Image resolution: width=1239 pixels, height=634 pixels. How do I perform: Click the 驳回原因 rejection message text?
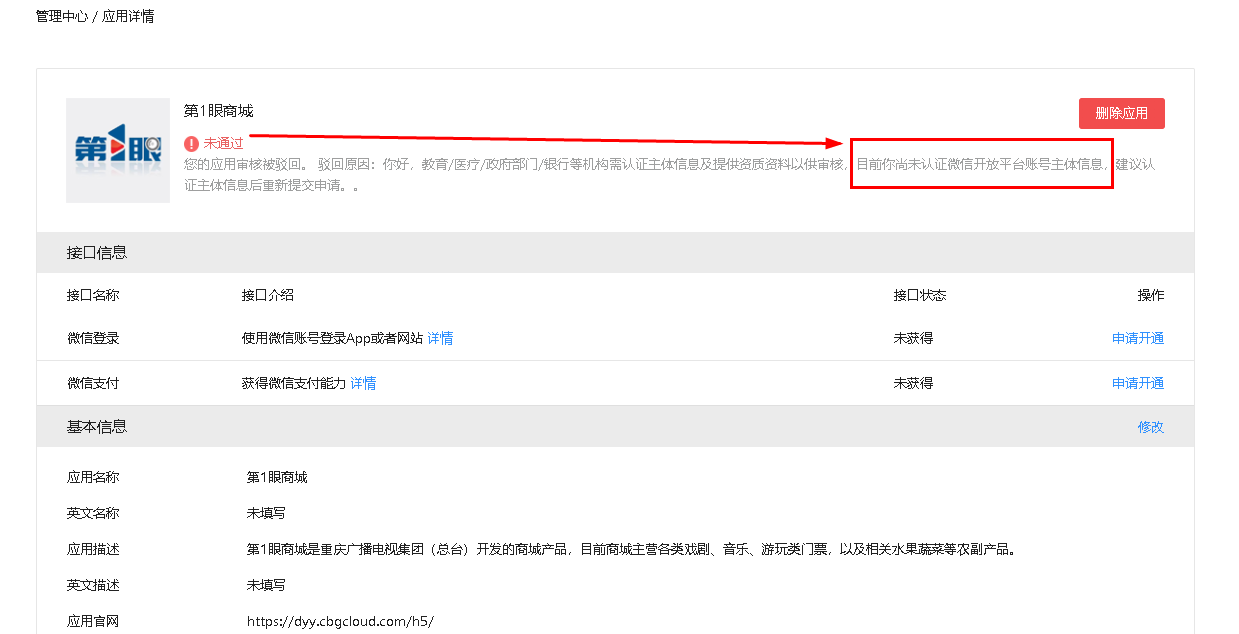[x=669, y=174]
